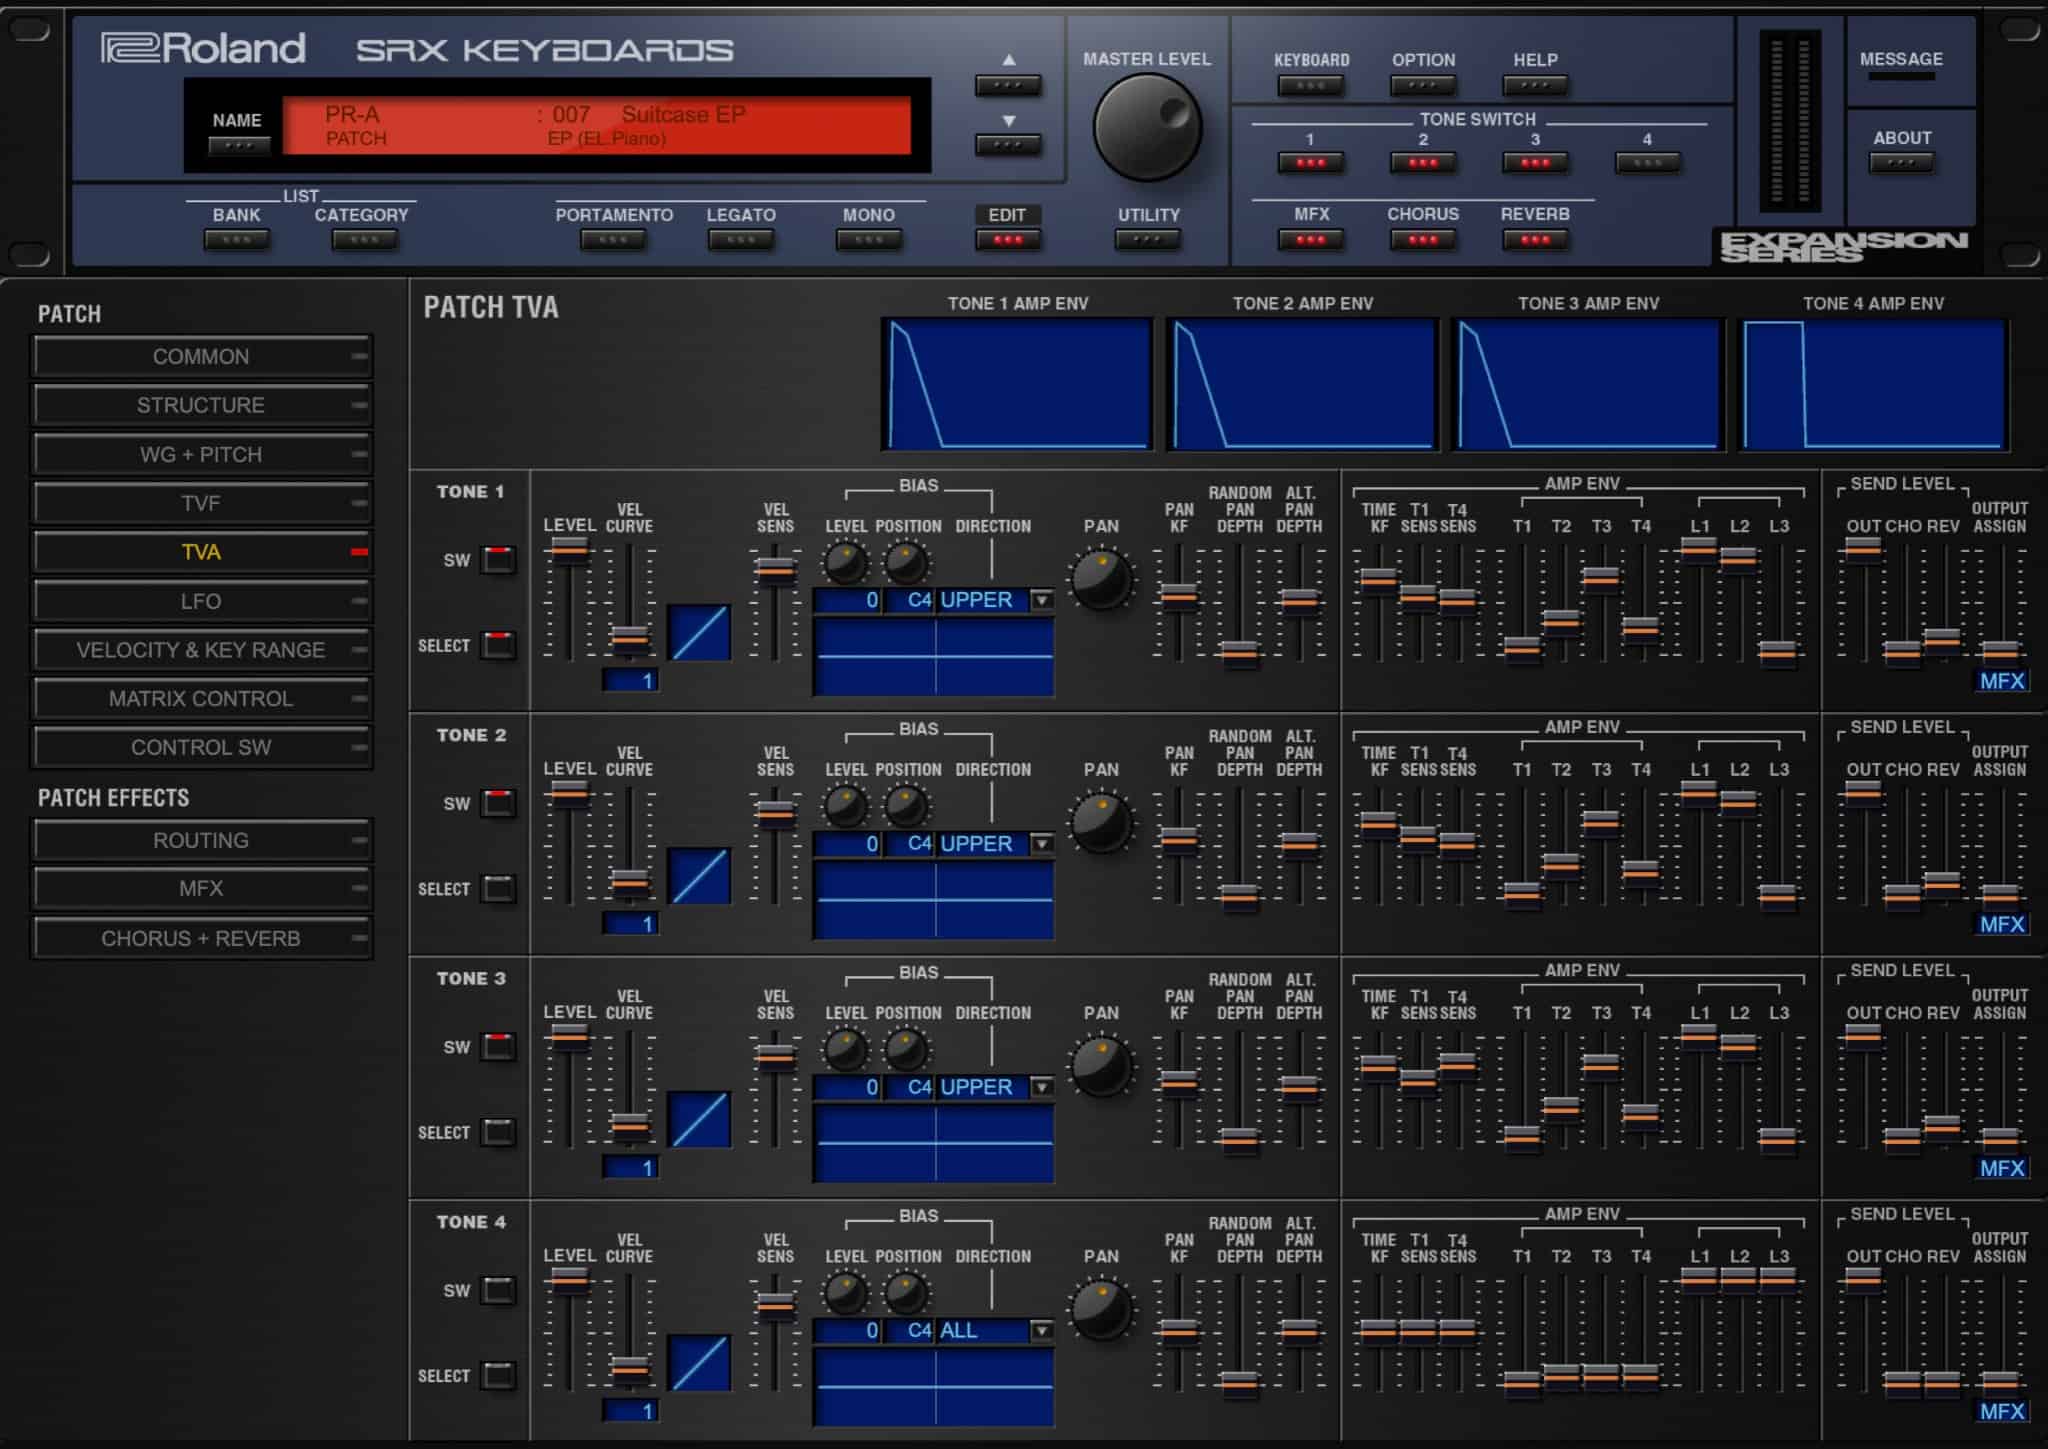
Task: Click the NAME button beside patch display
Action: 238,146
